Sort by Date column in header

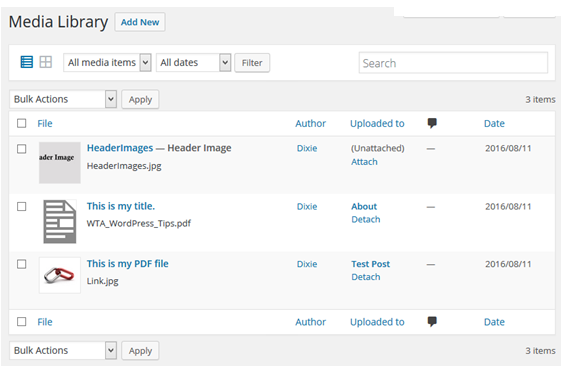click(494, 124)
